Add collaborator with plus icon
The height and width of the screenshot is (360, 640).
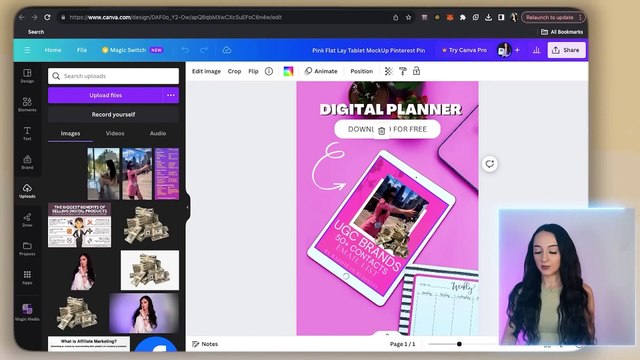tap(518, 50)
